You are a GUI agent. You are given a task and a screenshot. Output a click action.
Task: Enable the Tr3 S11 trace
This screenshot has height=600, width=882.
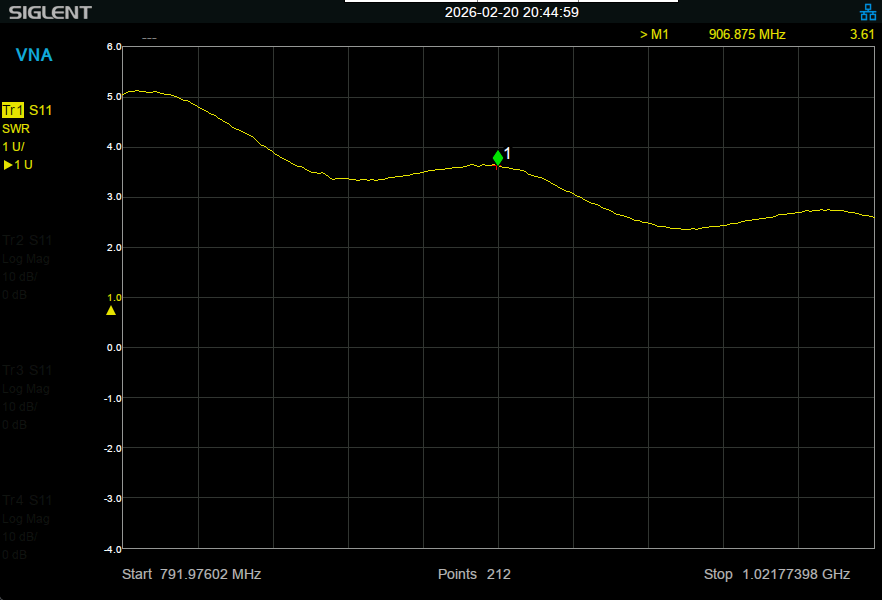tap(27, 370)
